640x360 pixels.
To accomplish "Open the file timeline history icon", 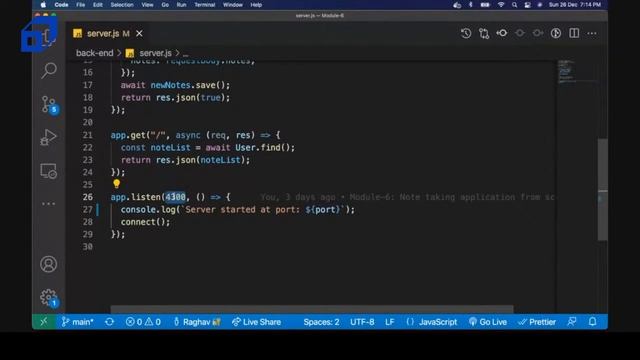I will coord(466,33).
